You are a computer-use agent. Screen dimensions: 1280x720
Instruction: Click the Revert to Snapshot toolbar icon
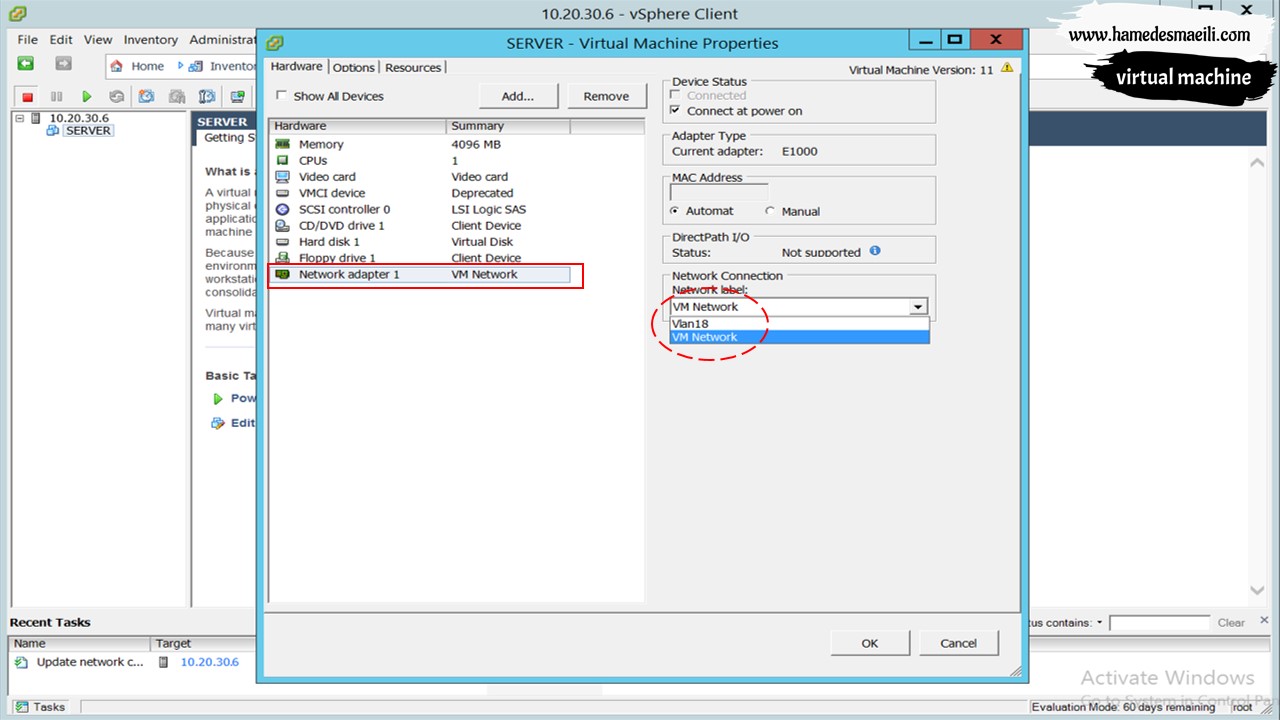[x=177, y=97]
